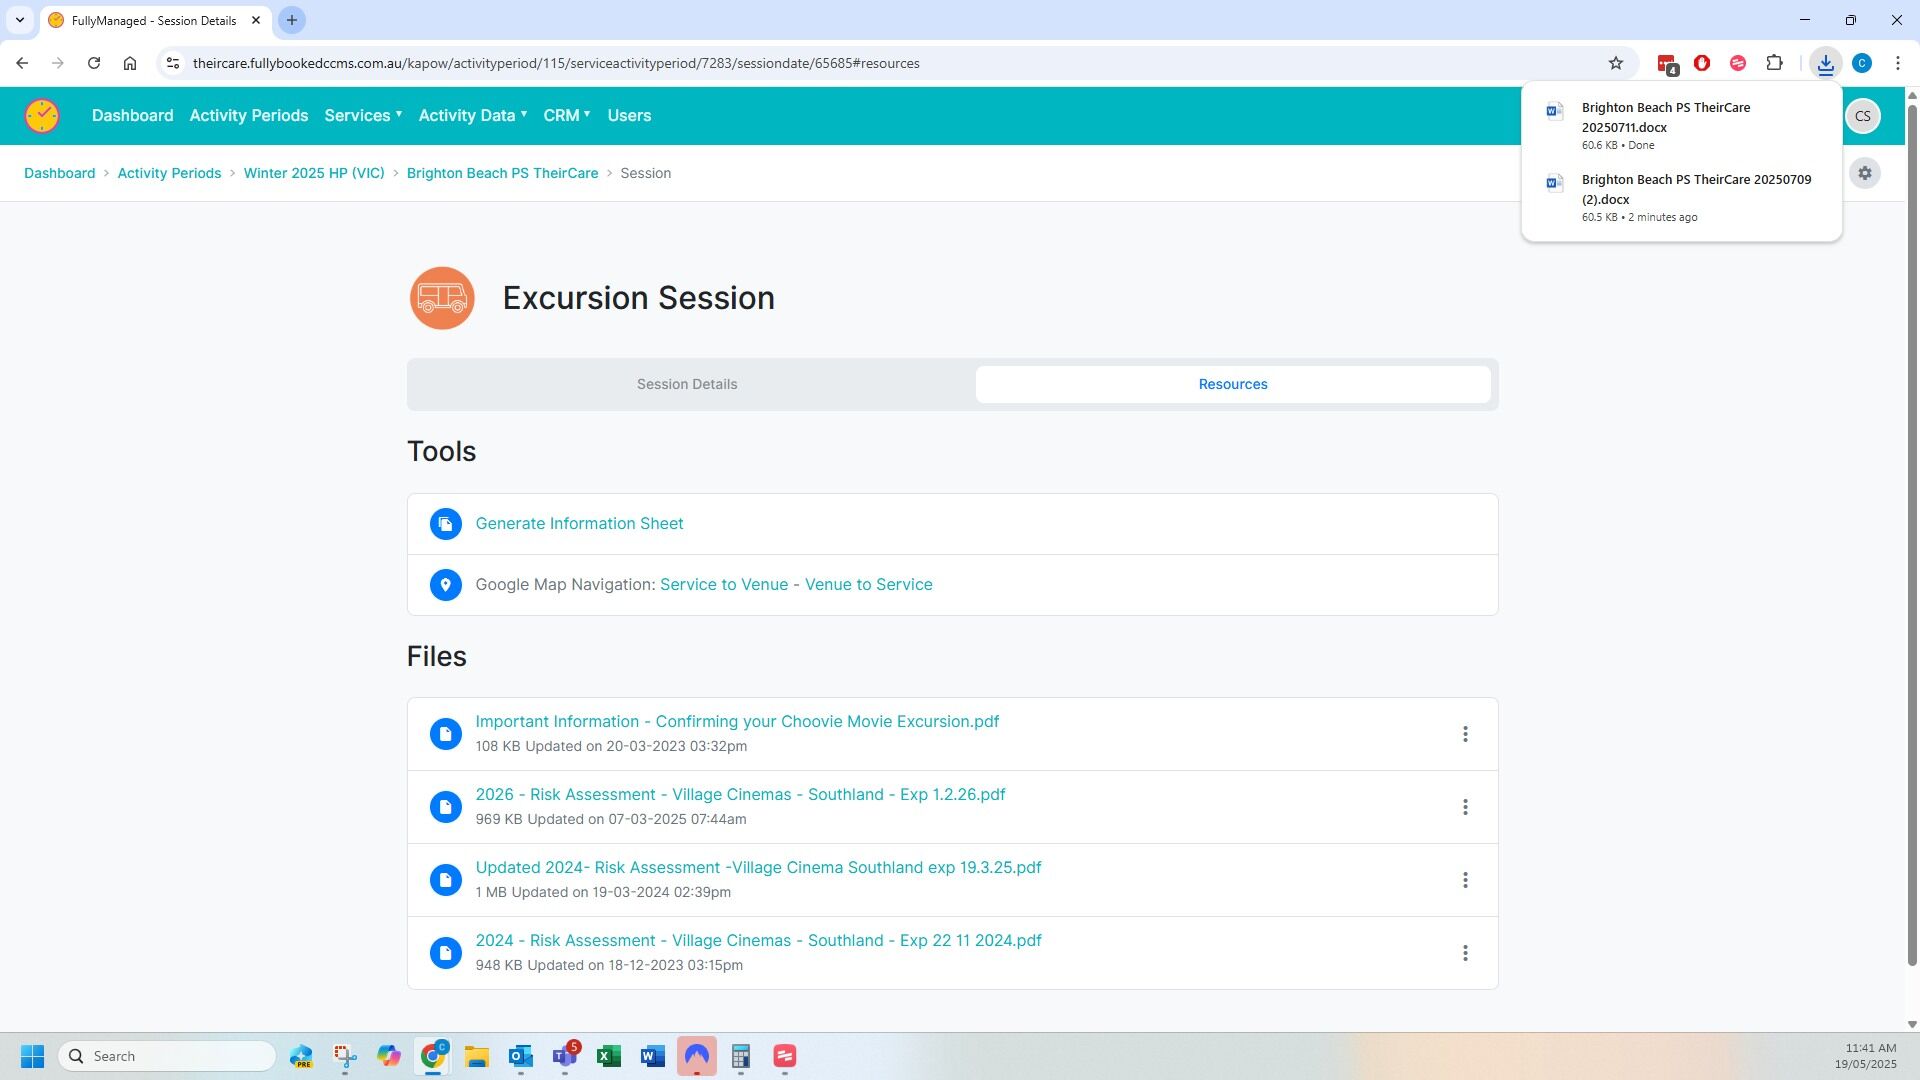
Task: Click the file icon beside Choovie Movie Excursion PDF
Action: point(445,734)
